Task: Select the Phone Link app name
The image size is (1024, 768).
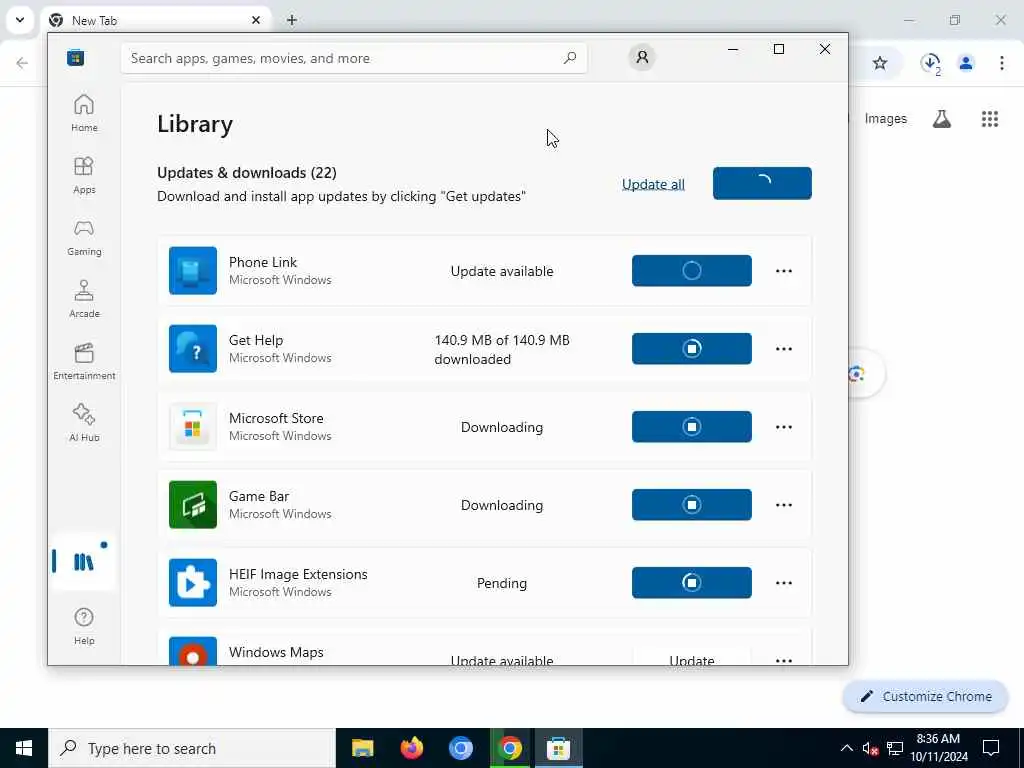Action: click(x=263, y=262)
